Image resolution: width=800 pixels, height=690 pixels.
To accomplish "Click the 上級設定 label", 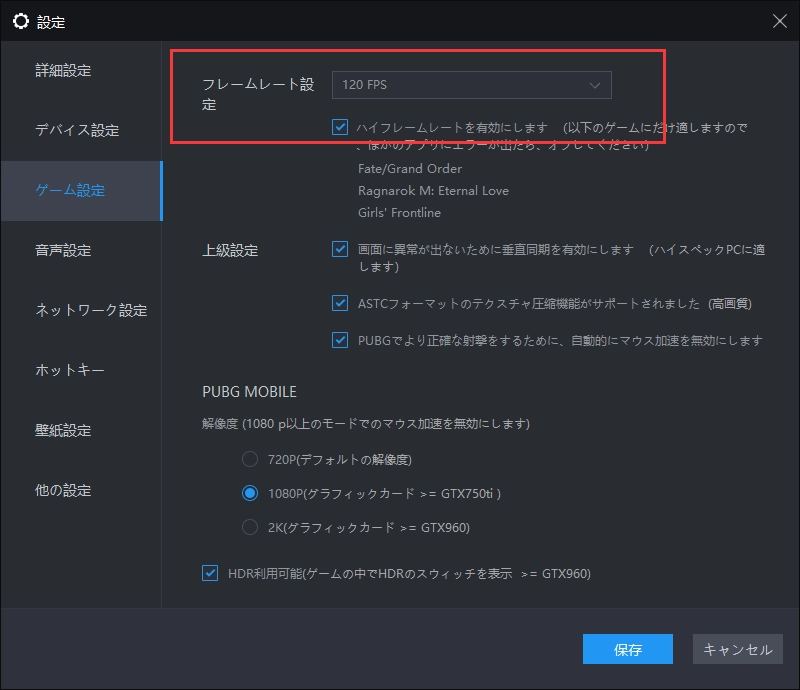I will 230,251.
